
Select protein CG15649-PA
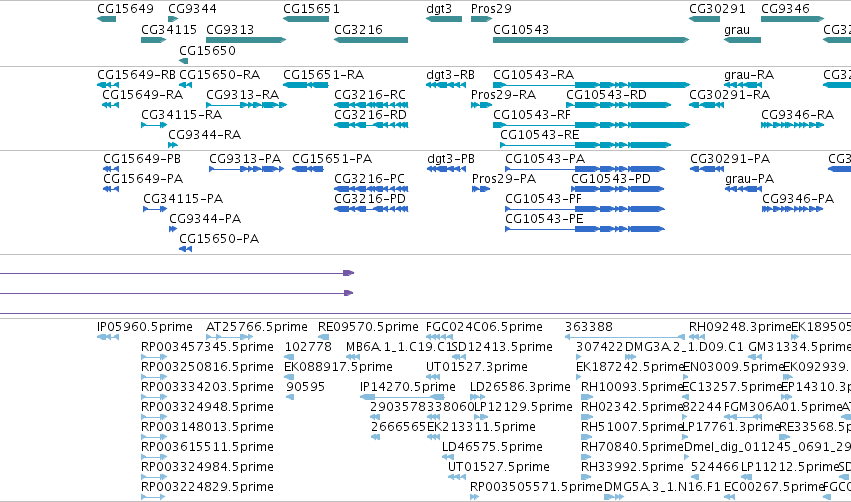click(111, 189)
